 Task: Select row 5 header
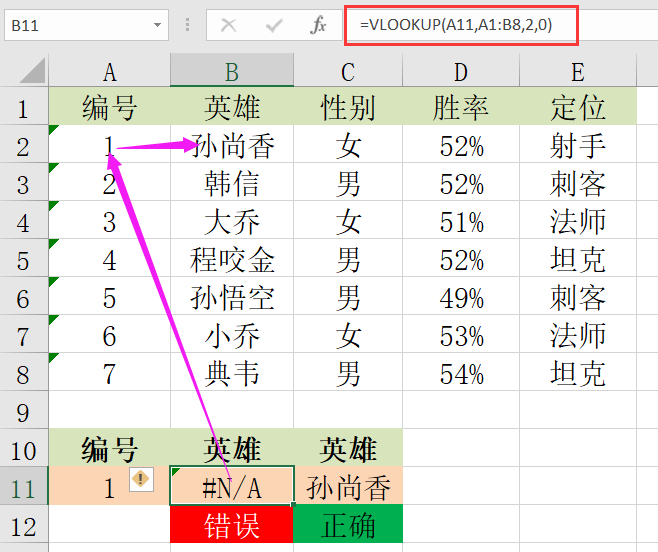(23, 259)
